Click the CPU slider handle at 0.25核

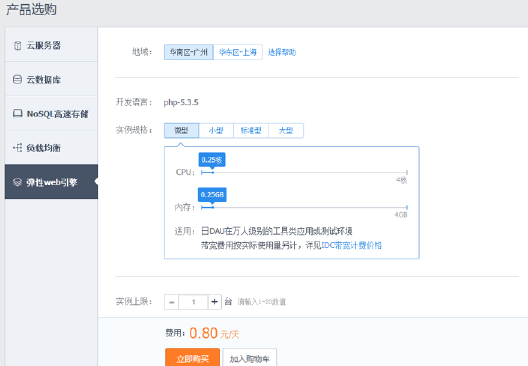click(x=213, y=172)
